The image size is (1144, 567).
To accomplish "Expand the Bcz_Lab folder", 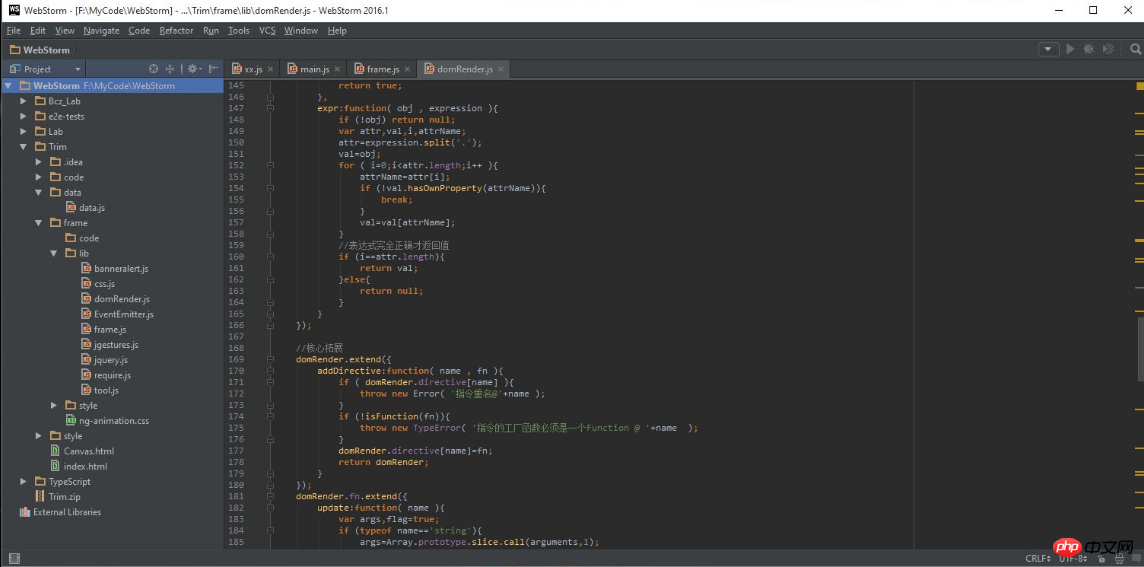I will (x=24, y=101).
